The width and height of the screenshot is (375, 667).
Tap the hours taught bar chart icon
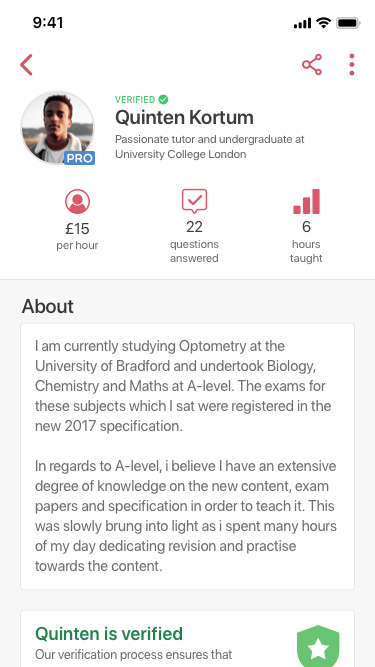(x=306, y=201)
